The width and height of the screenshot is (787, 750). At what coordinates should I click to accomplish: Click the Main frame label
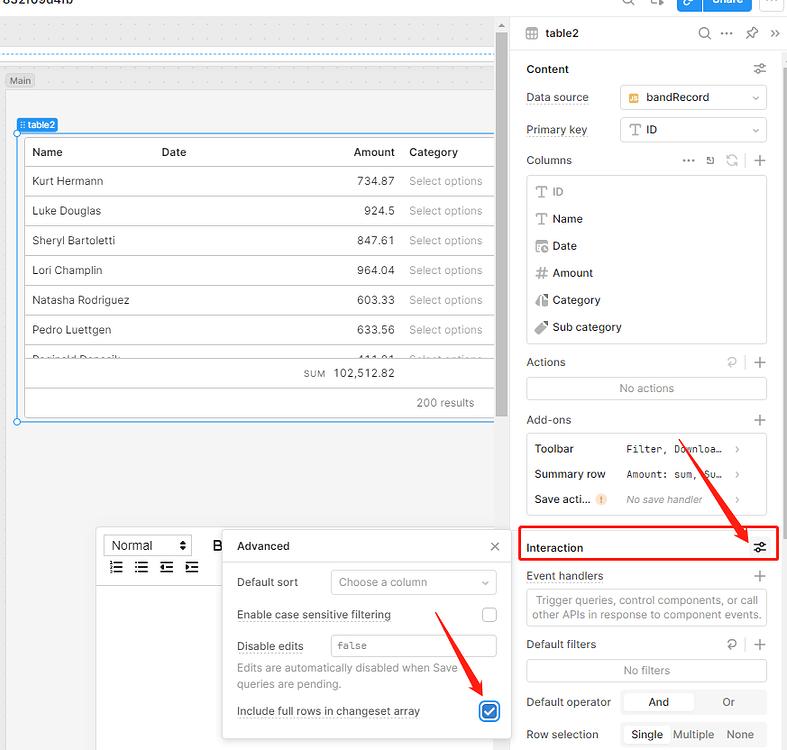click(x=20, y=81)
